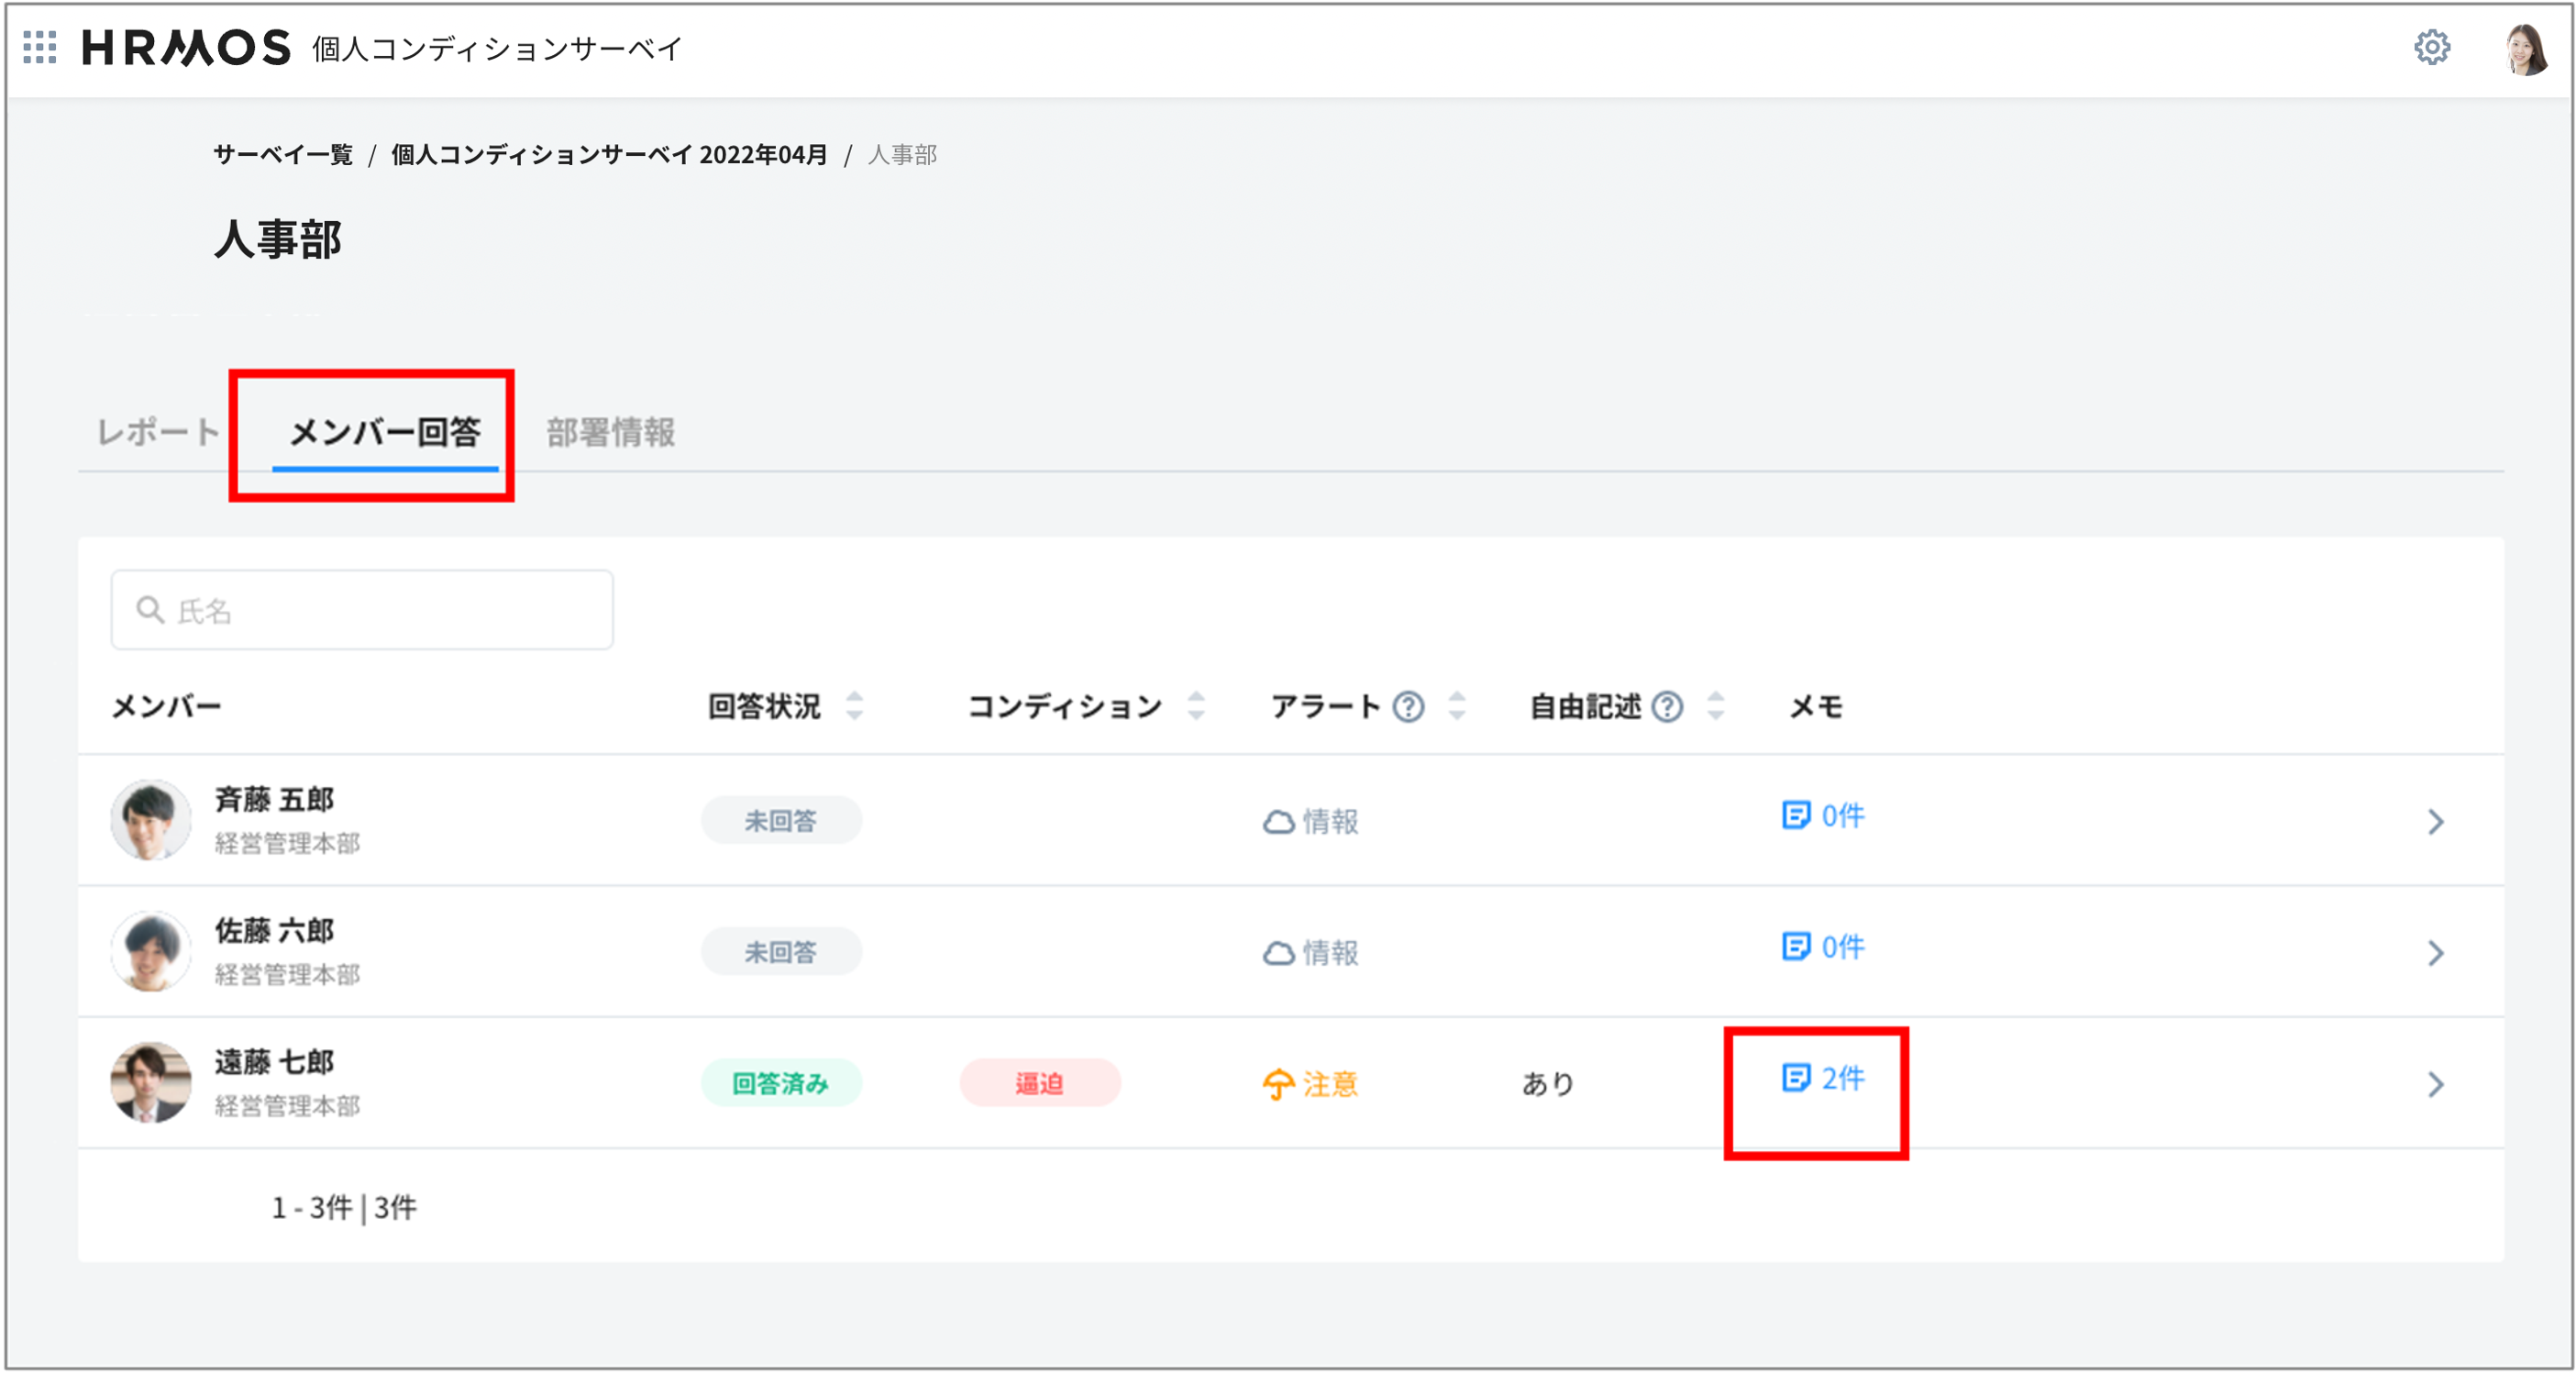Sort by 回答状況 column arrows
The width and height of the screenshot is (2576, 1374).
click(x=854, y=706)
